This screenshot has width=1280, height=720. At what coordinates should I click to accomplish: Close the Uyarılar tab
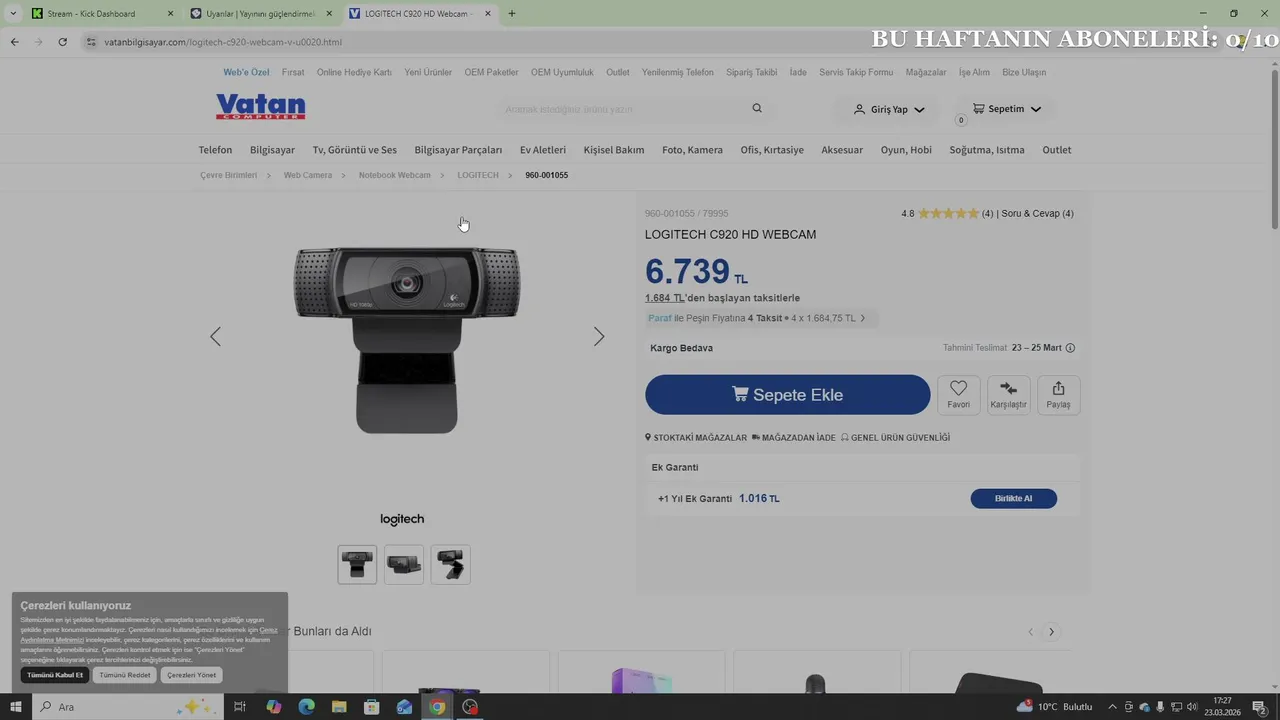point(329,14)
